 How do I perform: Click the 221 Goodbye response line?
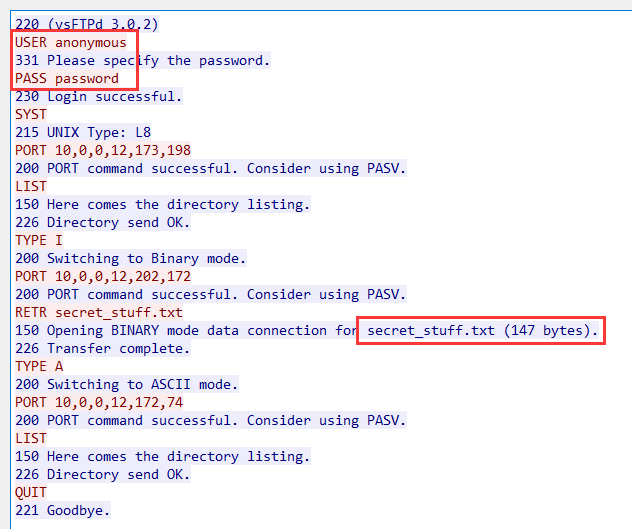point(62,510)
